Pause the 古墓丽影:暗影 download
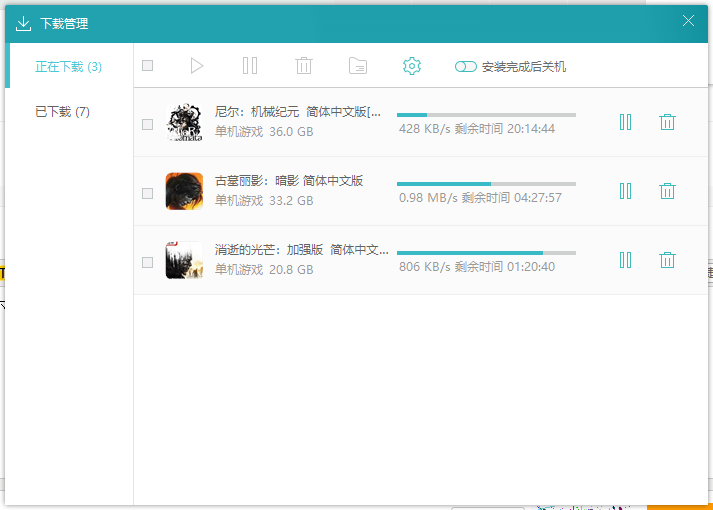This screenshot has height=510, width=713. coord(625,191)
